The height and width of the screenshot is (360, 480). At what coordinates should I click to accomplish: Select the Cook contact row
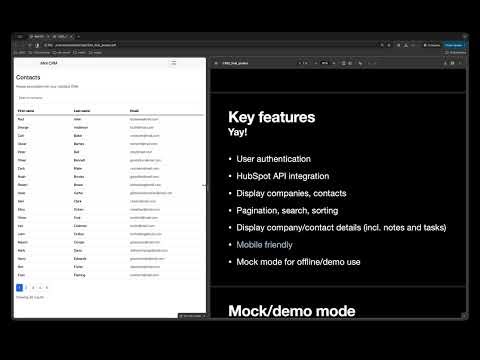tap(110, 218)
